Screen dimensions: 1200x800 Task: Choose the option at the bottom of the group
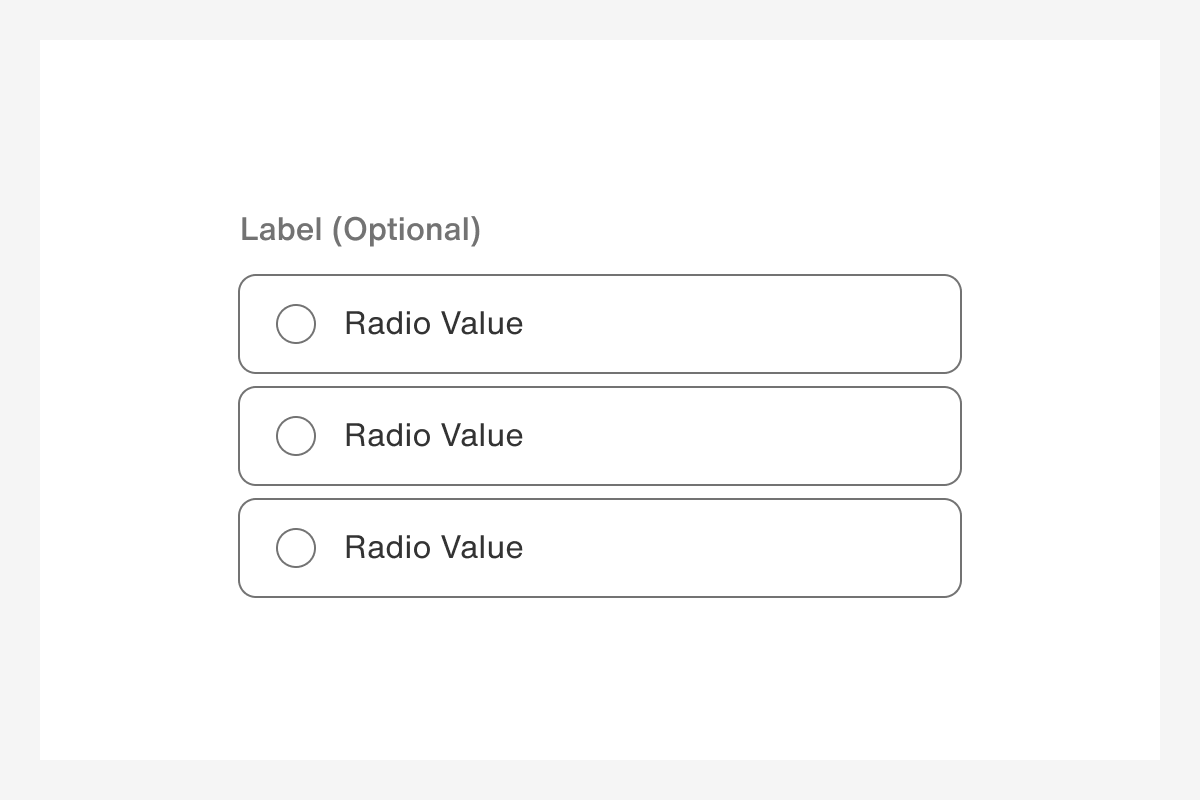point(600,548)
